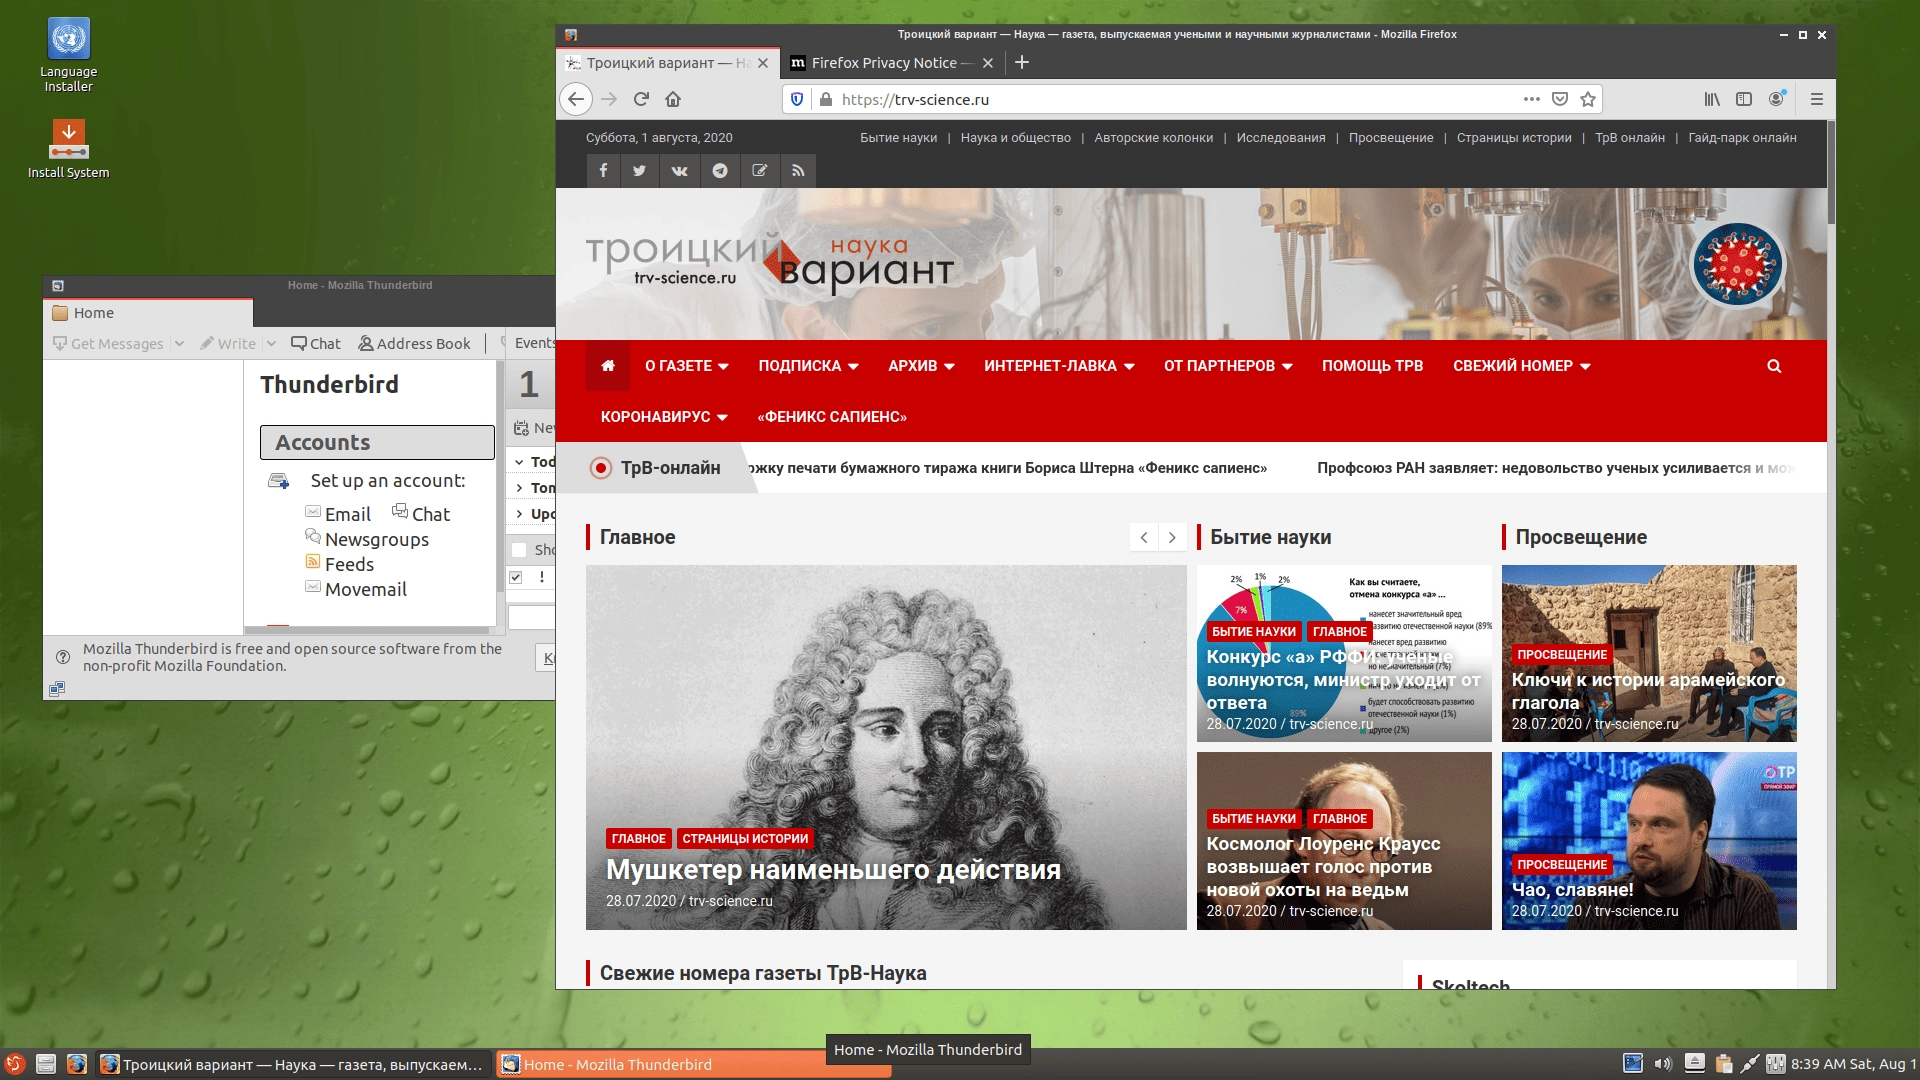Screen dimensions: 1920x1080
Task: Open Бытие науки top link
Action: click(x=898, y=138)
